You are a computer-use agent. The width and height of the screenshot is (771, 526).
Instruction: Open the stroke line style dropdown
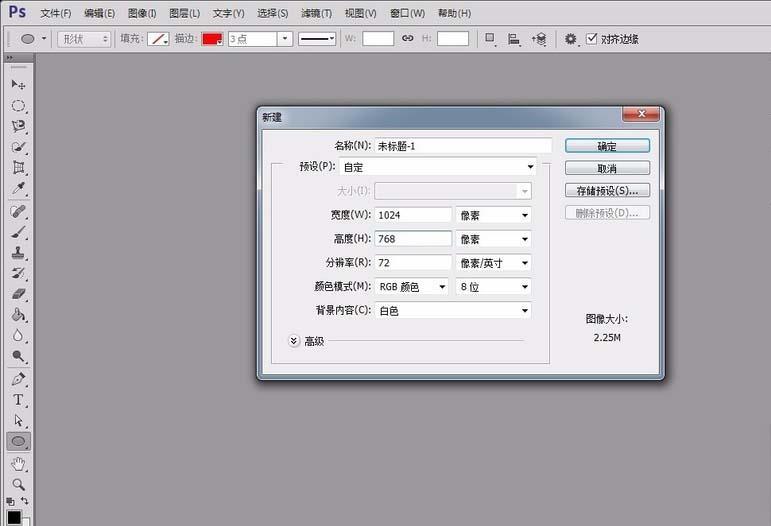[317, 38]
